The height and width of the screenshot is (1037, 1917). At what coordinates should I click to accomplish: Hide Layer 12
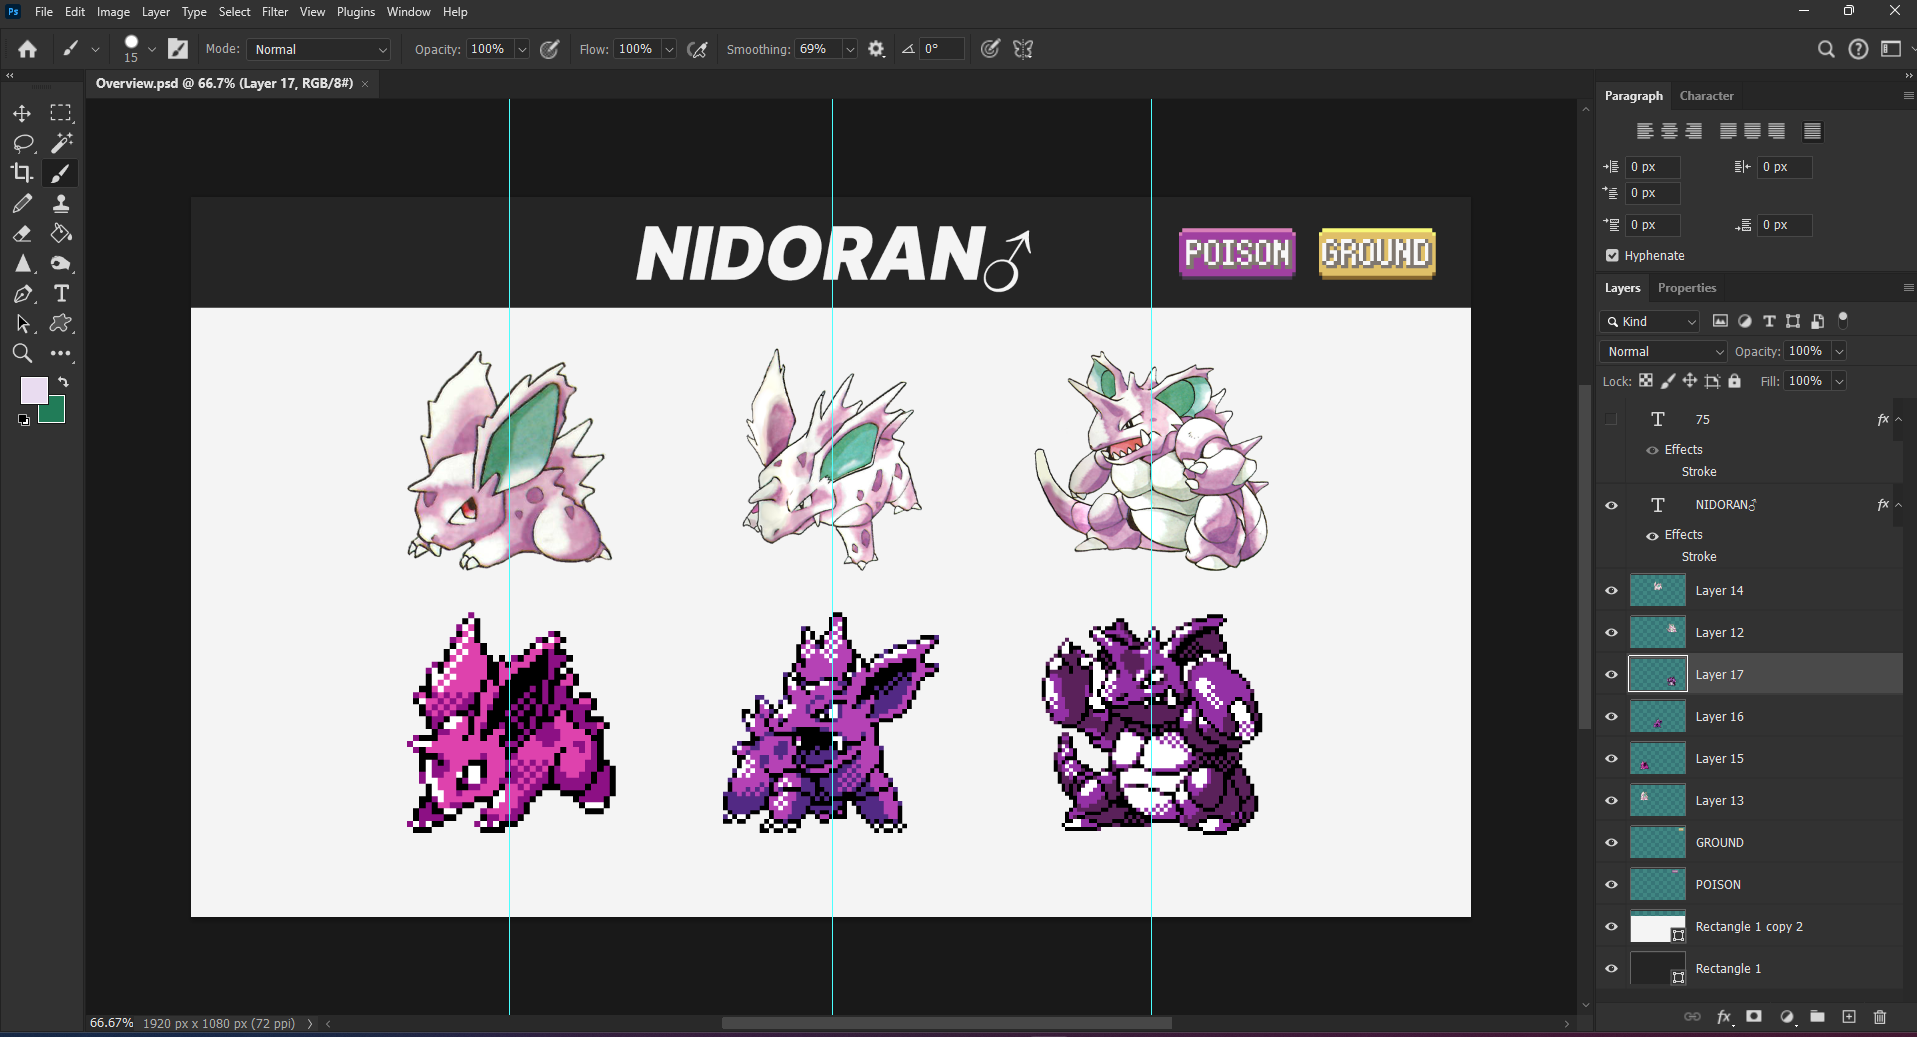coord(1611,633)
